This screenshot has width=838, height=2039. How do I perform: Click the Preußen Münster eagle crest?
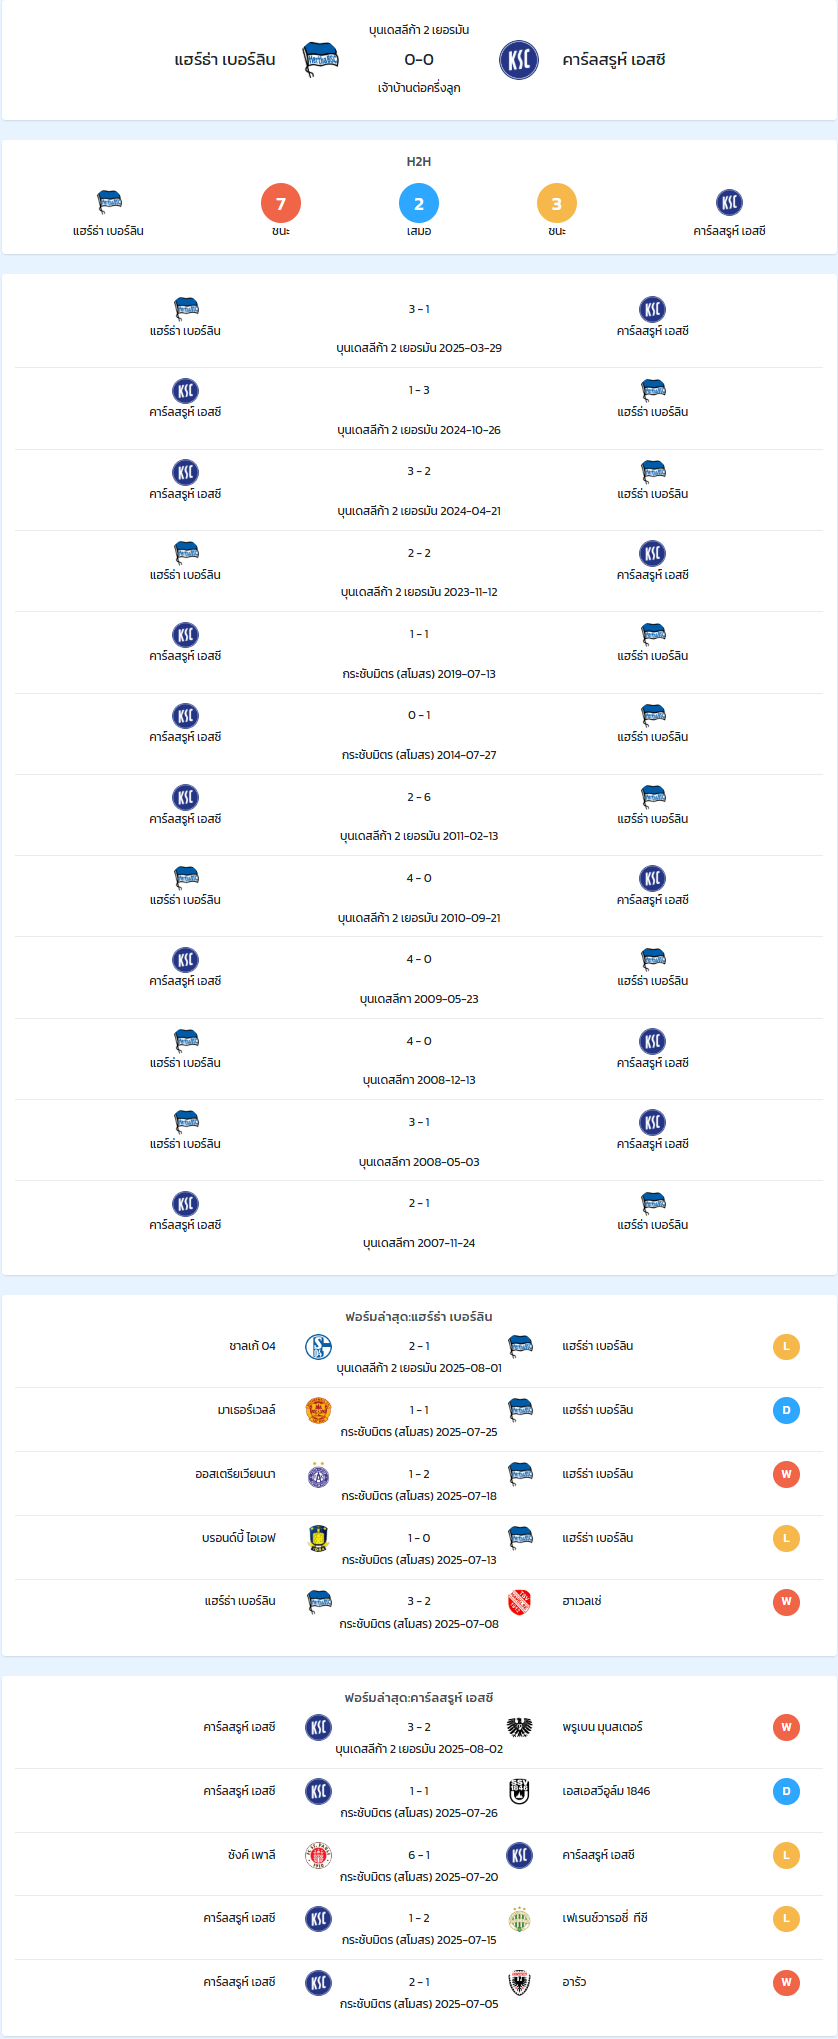point(519,1728)
